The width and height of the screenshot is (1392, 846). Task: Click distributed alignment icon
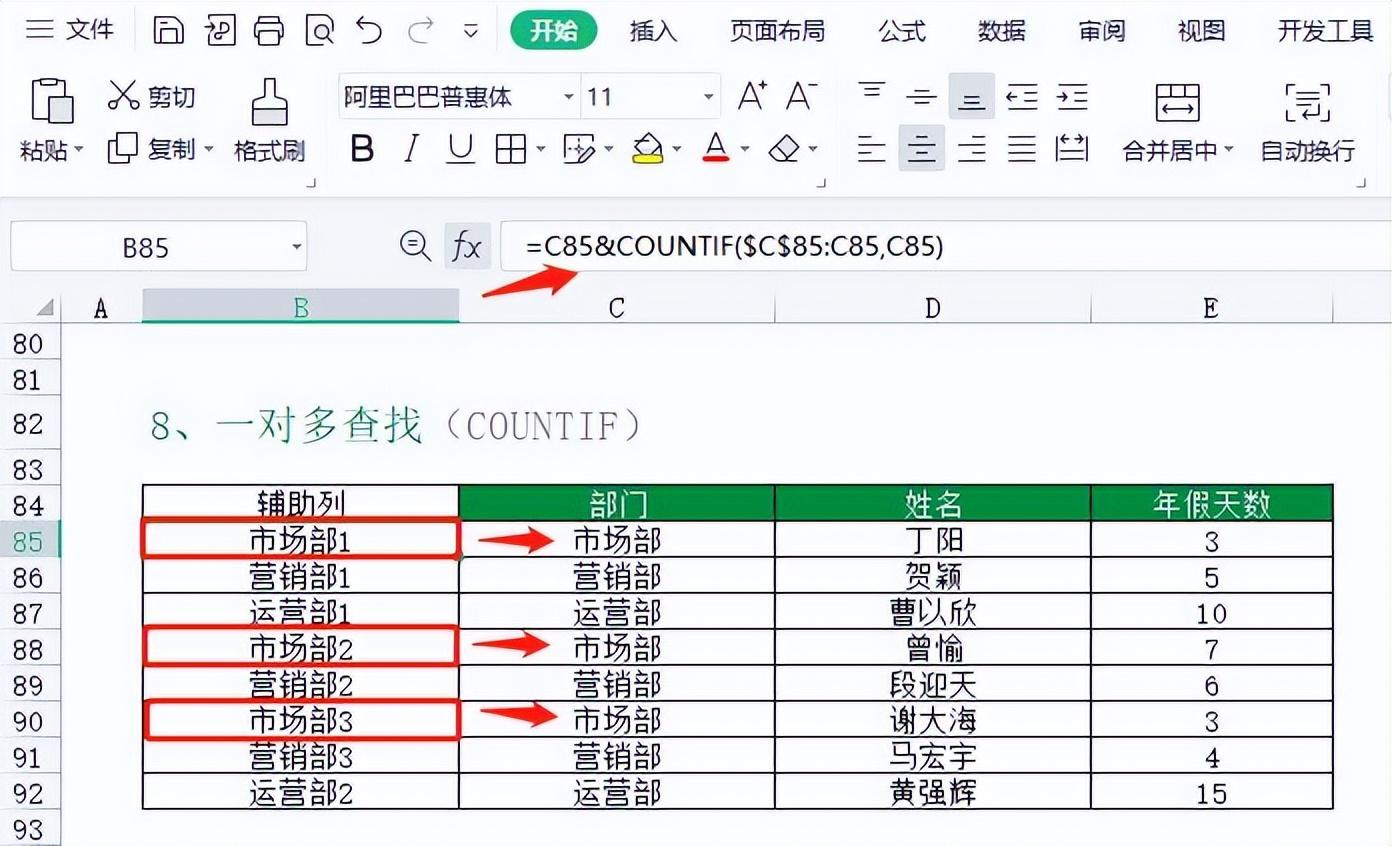click(x=1072, y=150)
